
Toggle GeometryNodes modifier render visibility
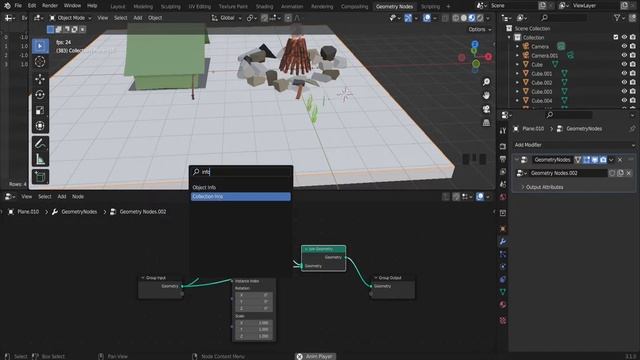click(603, 160)
